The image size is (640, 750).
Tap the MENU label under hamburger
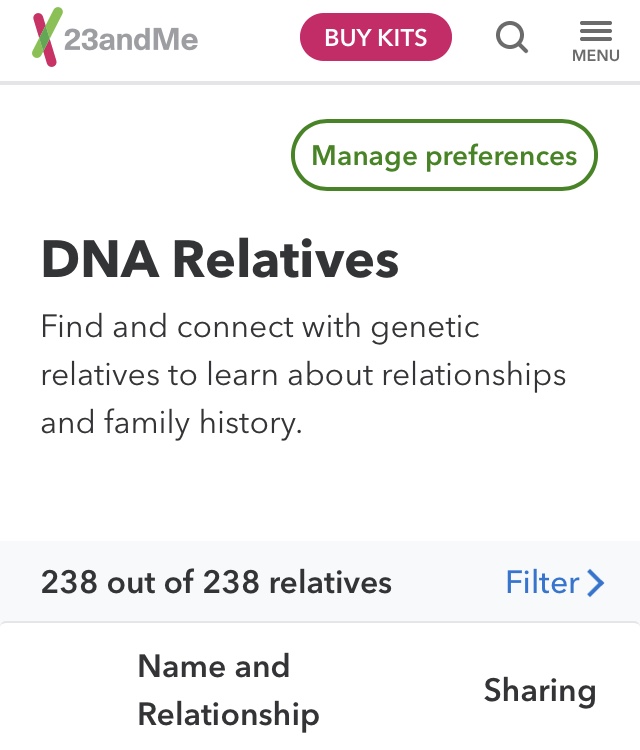[x=596, y=56]
